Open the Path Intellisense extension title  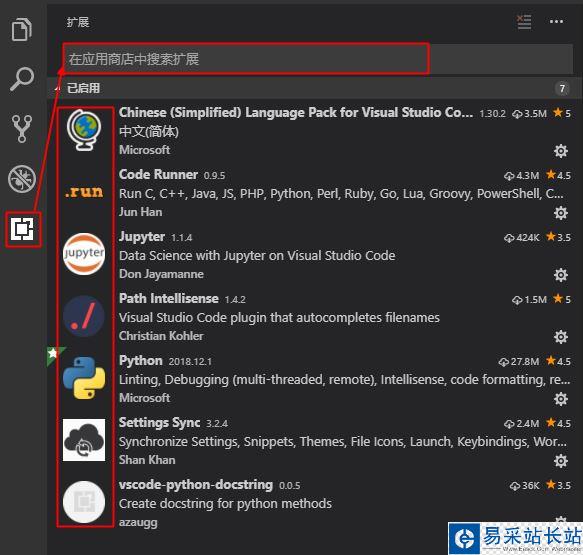click(x=169, y=299)
